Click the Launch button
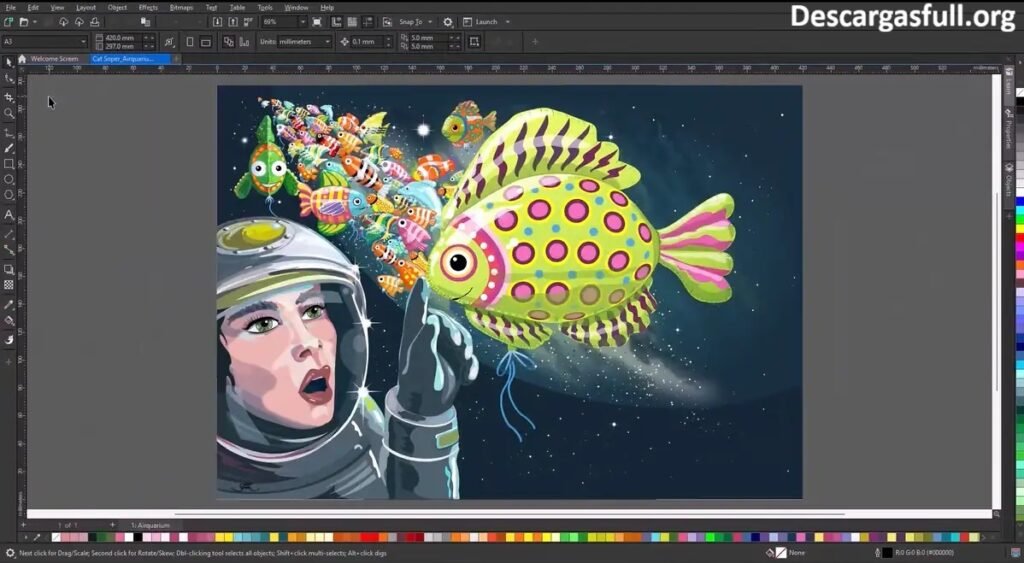 click(486, 22)
